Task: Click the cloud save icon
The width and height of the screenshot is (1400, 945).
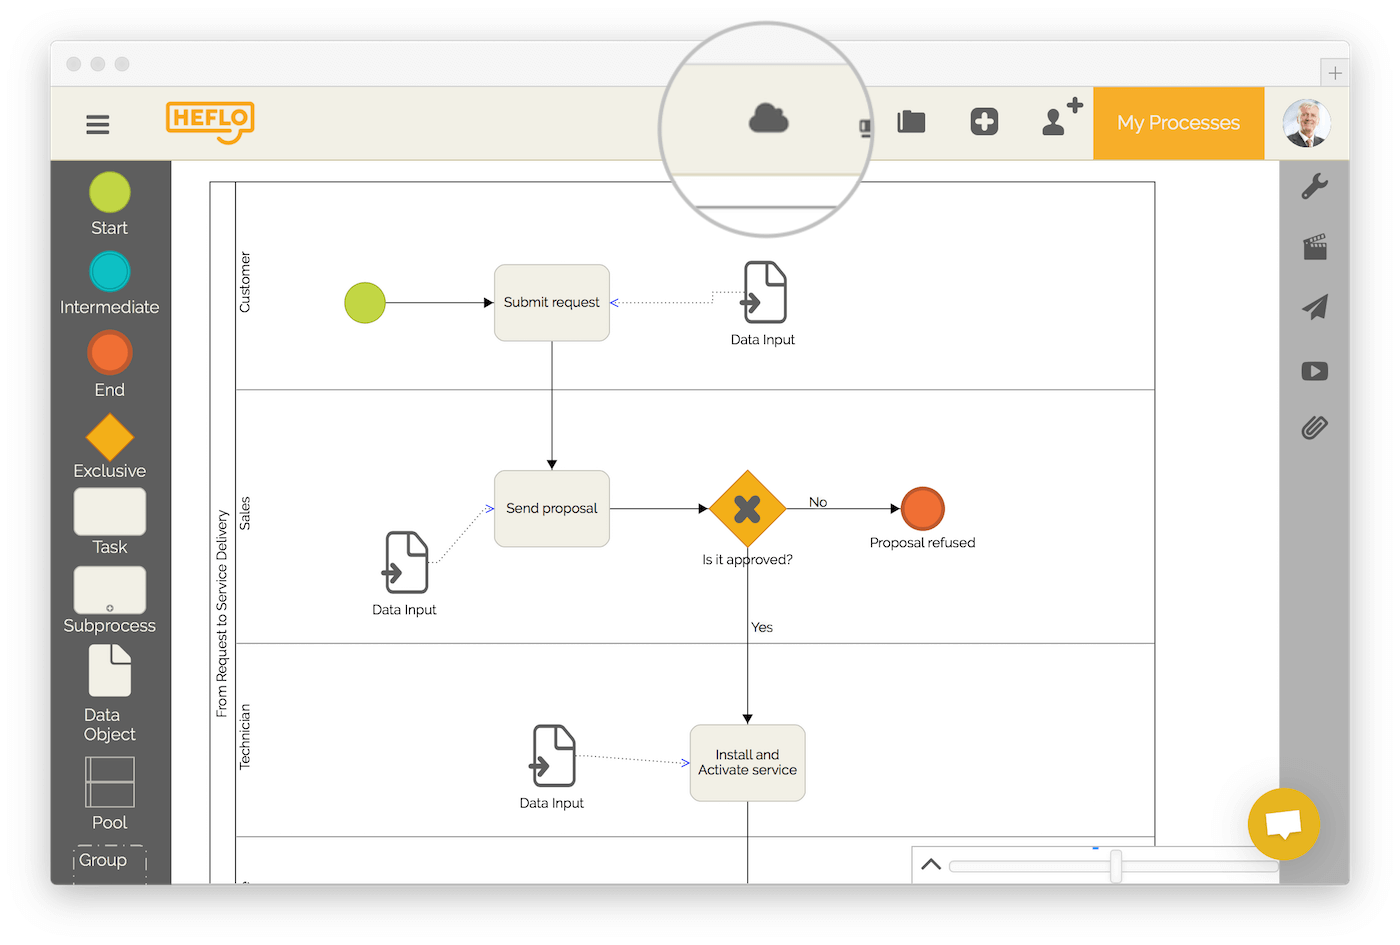Action: [x=769, y=118]
